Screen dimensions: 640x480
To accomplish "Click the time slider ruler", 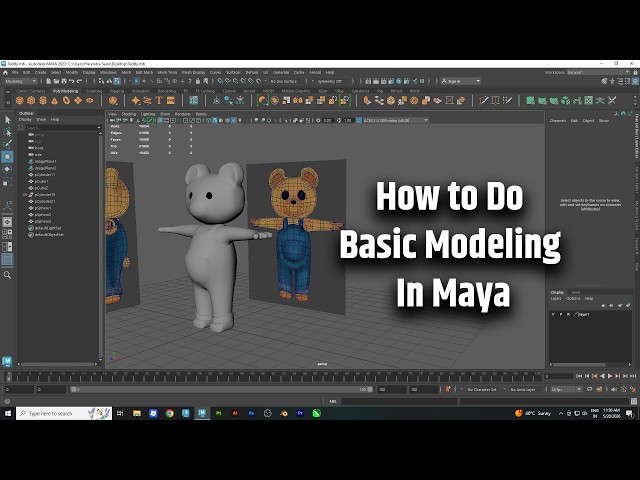I will click(274, 376).
